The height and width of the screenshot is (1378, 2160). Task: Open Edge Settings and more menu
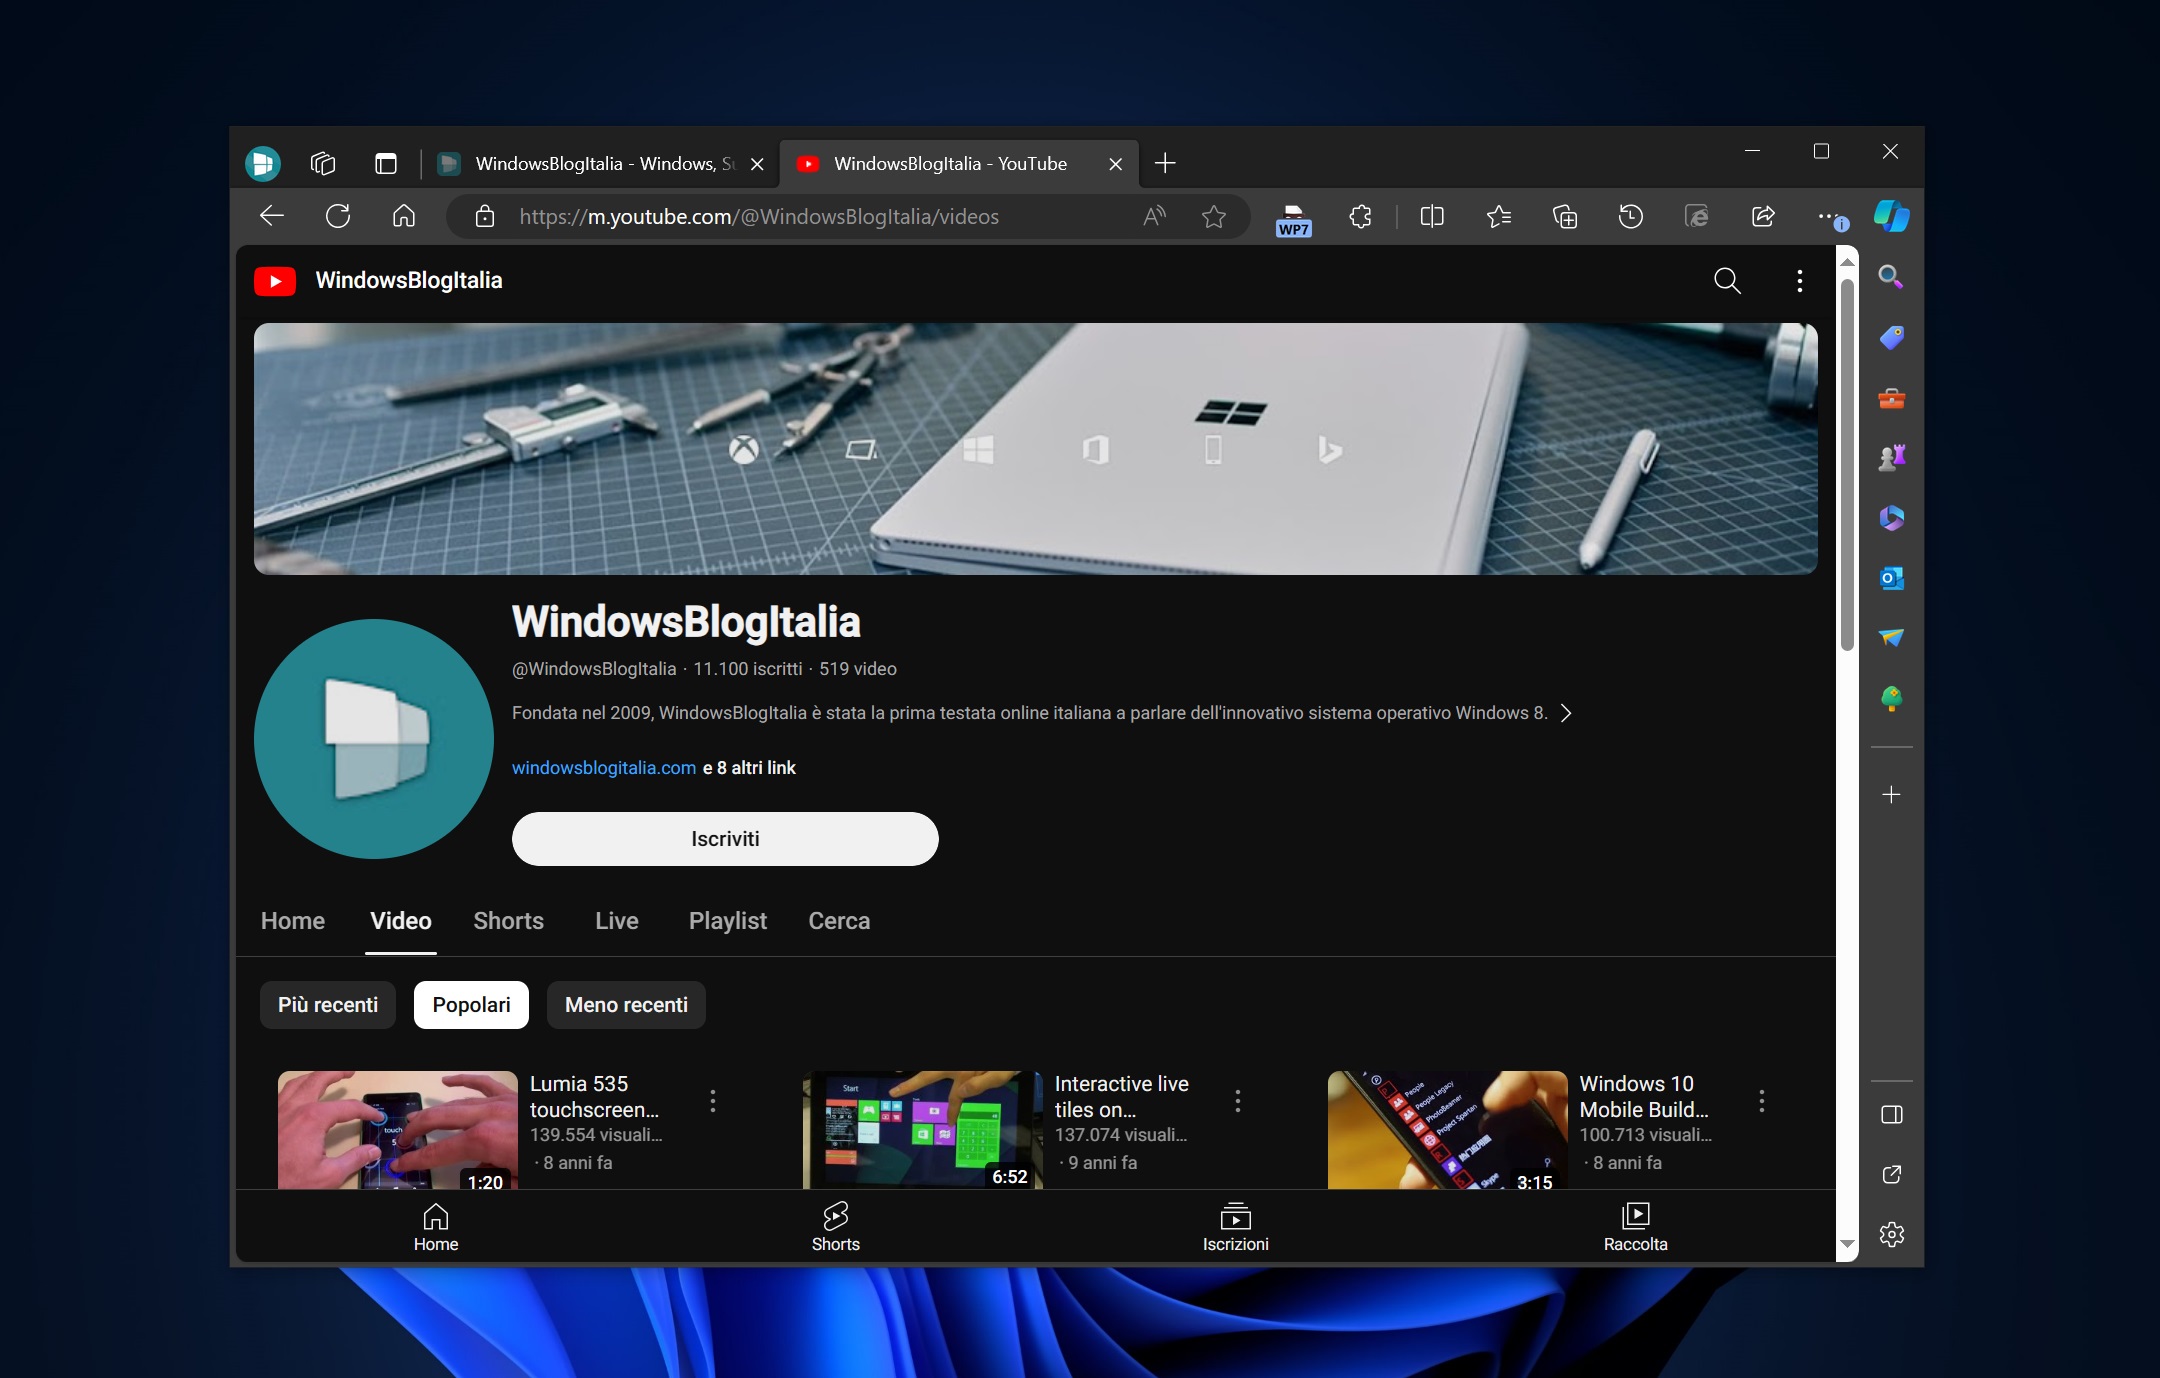pos(1830,216)
